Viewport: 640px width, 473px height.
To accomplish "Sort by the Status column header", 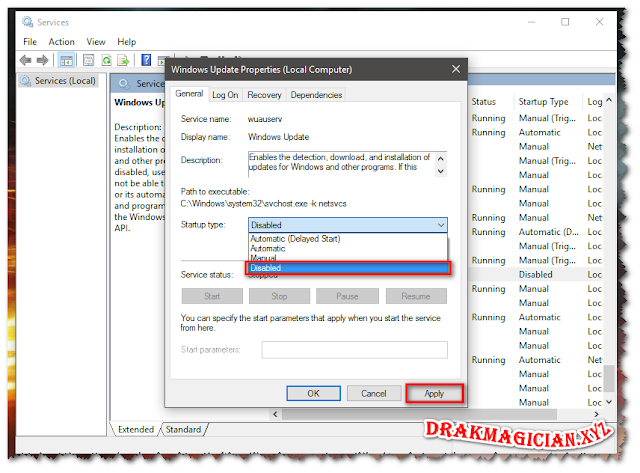I will (484, 102).
